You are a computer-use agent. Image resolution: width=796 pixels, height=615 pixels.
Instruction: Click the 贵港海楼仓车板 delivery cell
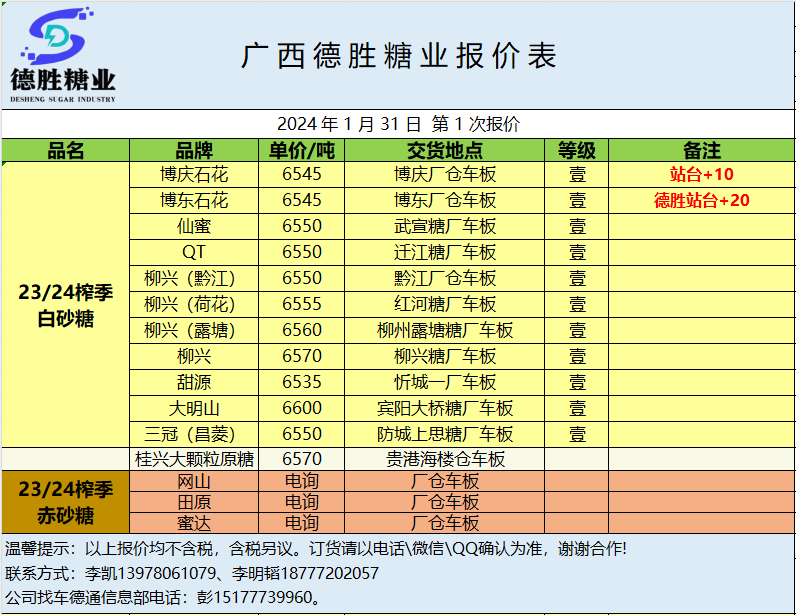coord(445,459)
